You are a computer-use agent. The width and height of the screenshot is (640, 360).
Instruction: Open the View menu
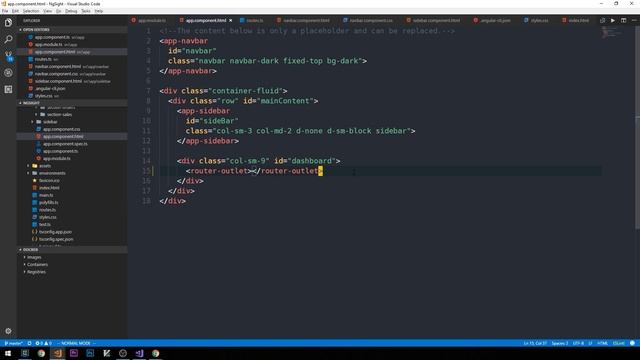point(47,11)
